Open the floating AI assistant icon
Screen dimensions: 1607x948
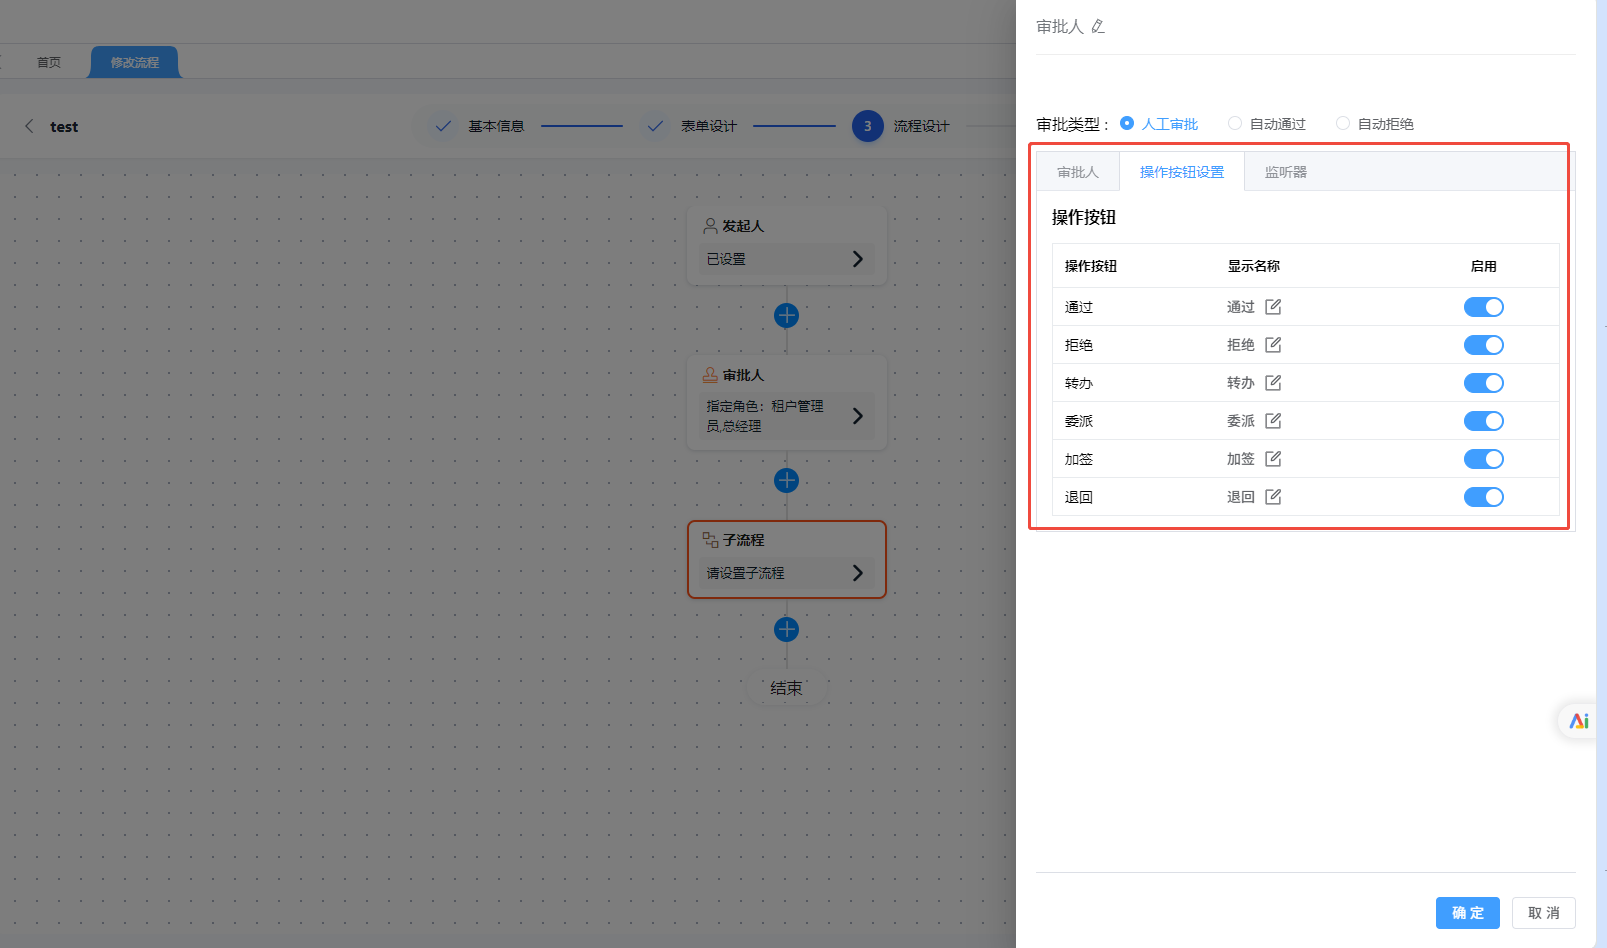(1579, 721)
